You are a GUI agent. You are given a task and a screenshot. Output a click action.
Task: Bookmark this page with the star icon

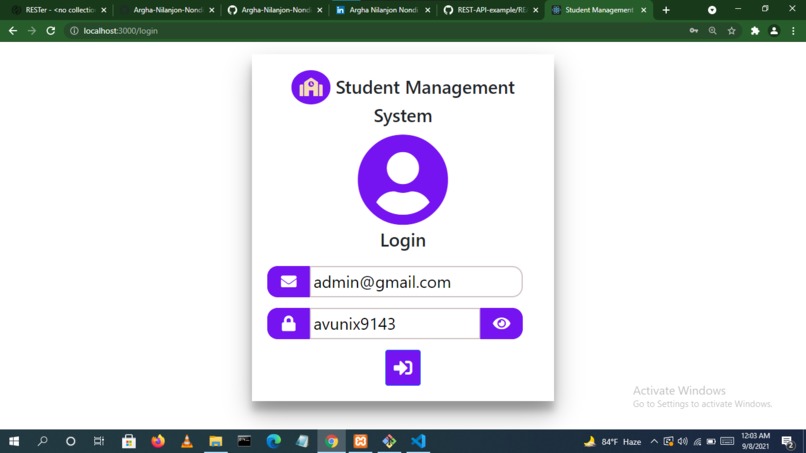click(x=731, y=31)
